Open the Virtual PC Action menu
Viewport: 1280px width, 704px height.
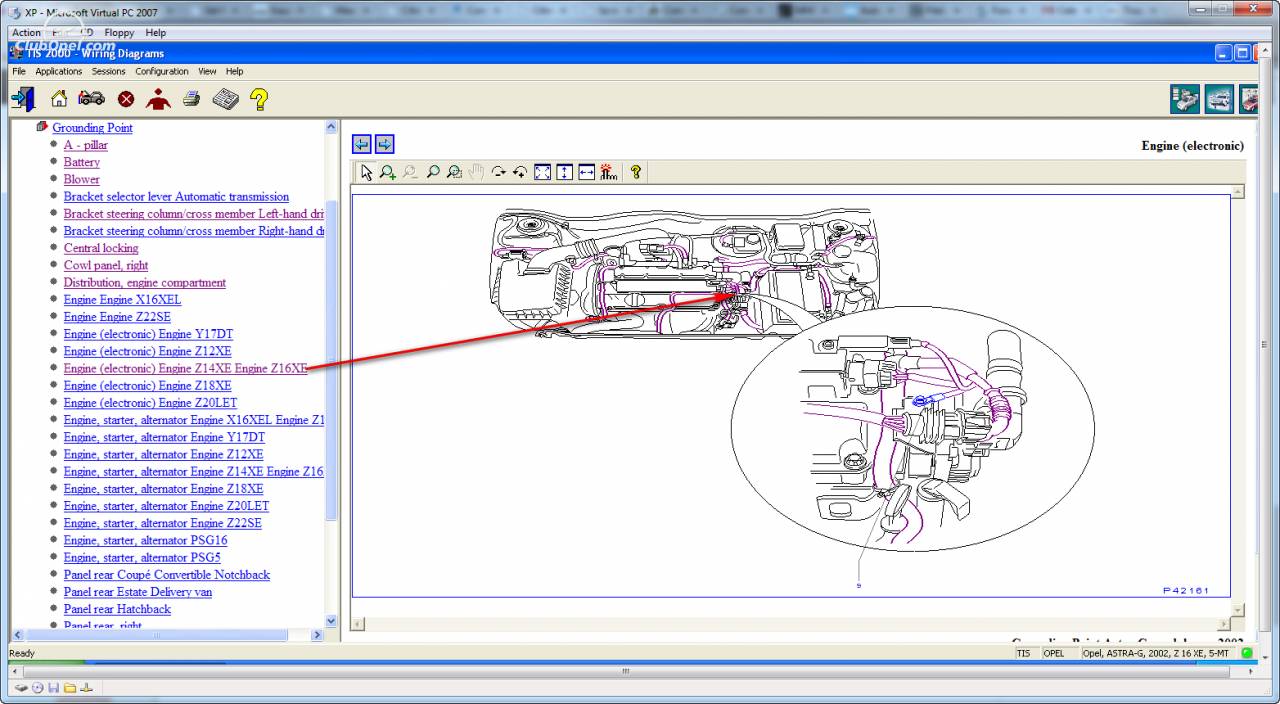26,32
